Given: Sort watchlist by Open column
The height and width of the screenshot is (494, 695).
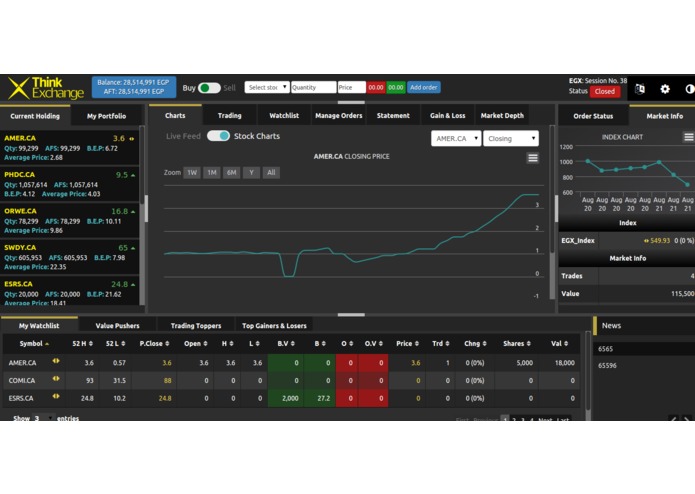Looking at the screenshot, I should click(x=195, y=343).
